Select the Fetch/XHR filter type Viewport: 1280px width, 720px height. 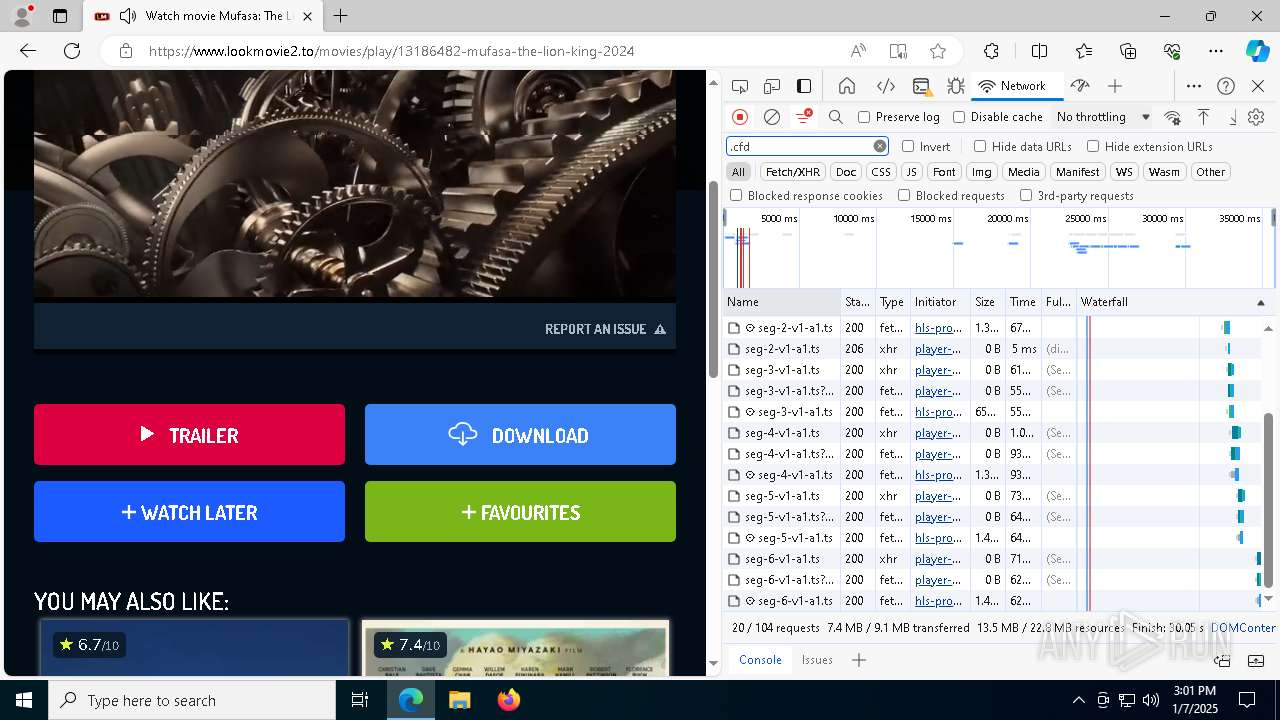[x=793, y=172]
